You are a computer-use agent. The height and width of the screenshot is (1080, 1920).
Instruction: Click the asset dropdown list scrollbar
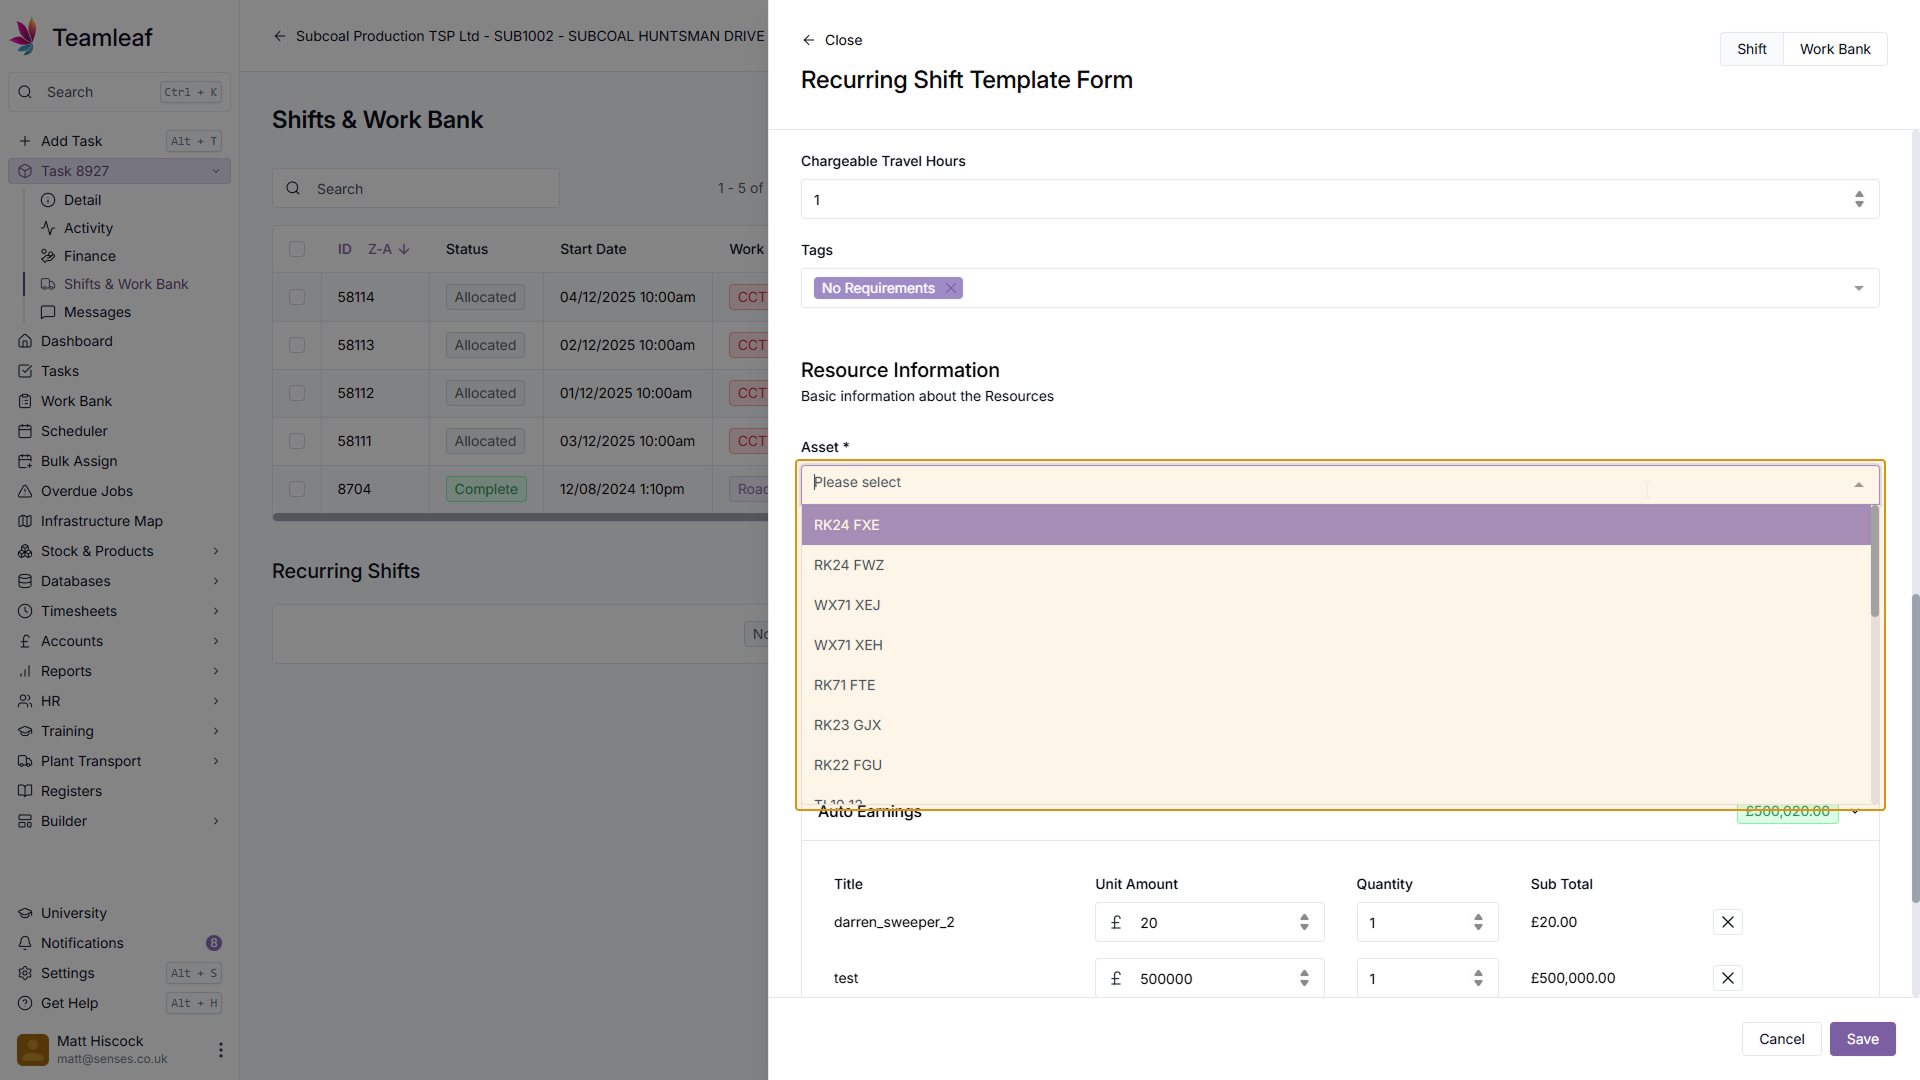[1874, 562]
